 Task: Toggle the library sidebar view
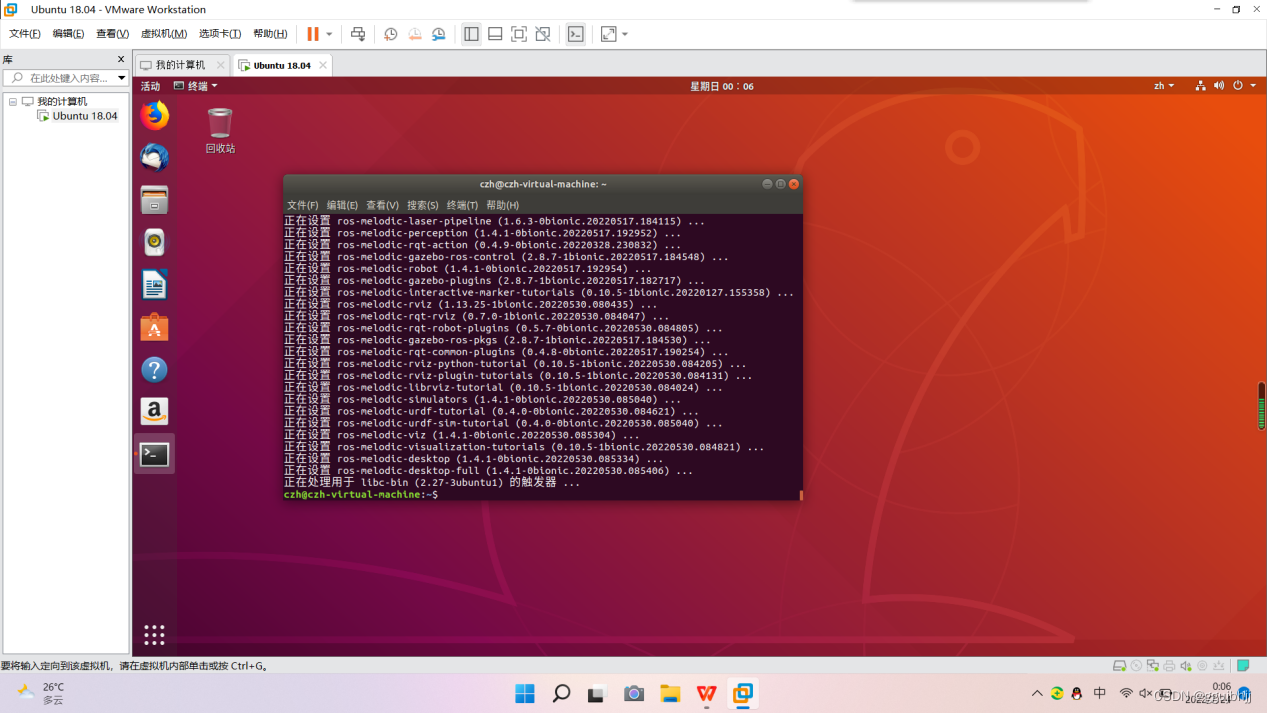pos(471,34)
